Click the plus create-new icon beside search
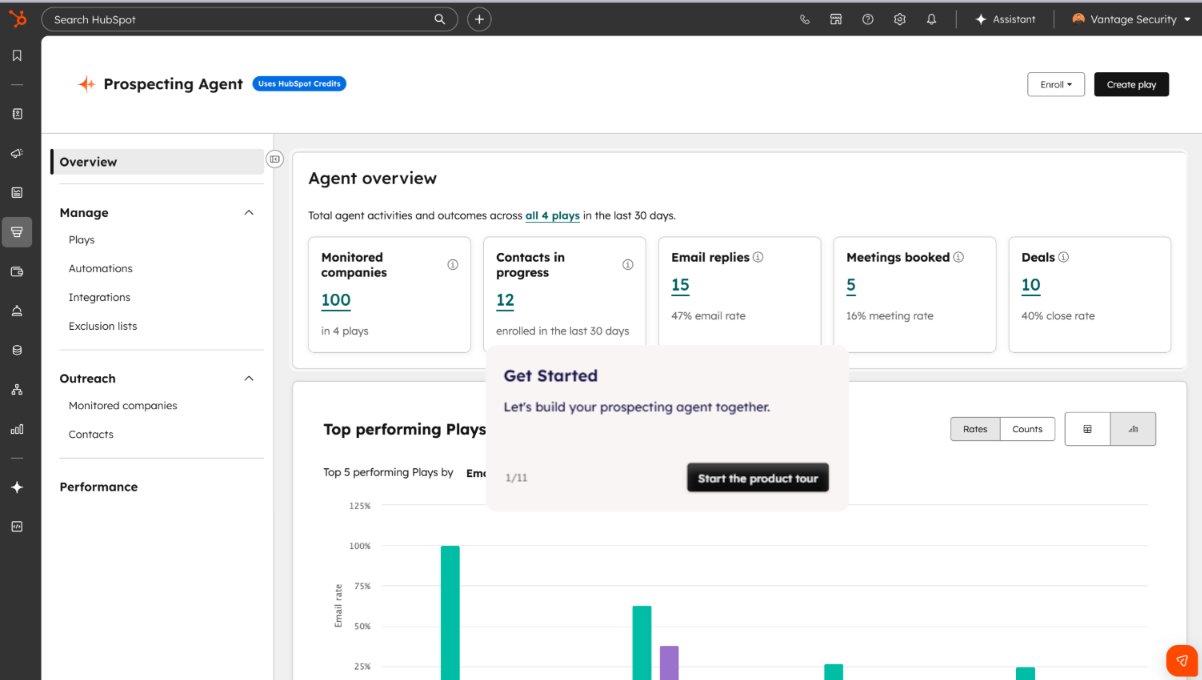 point(479,19)
